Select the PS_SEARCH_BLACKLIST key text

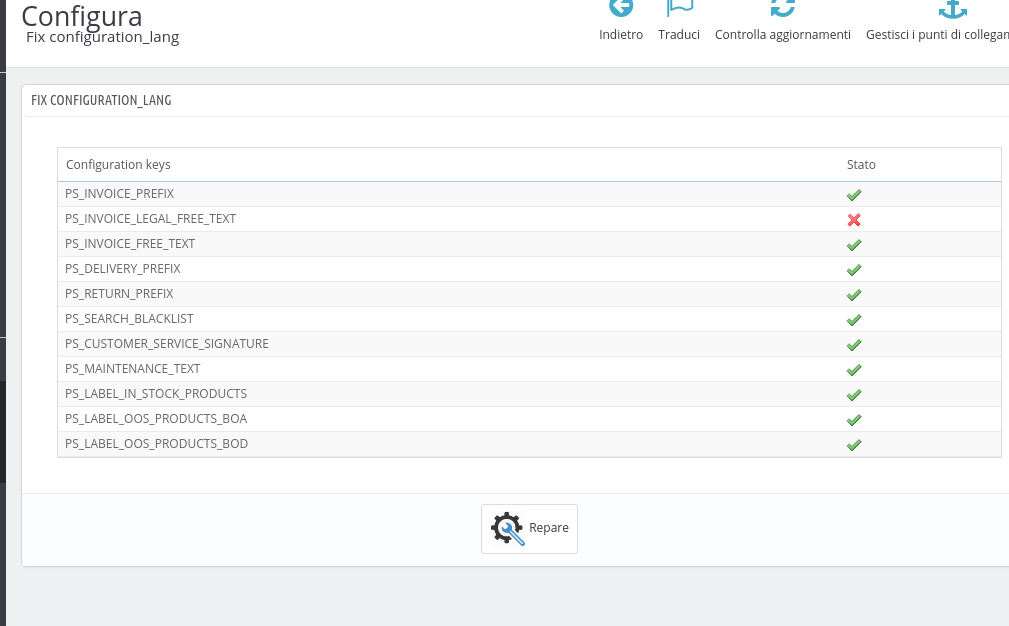click(129, 319)
